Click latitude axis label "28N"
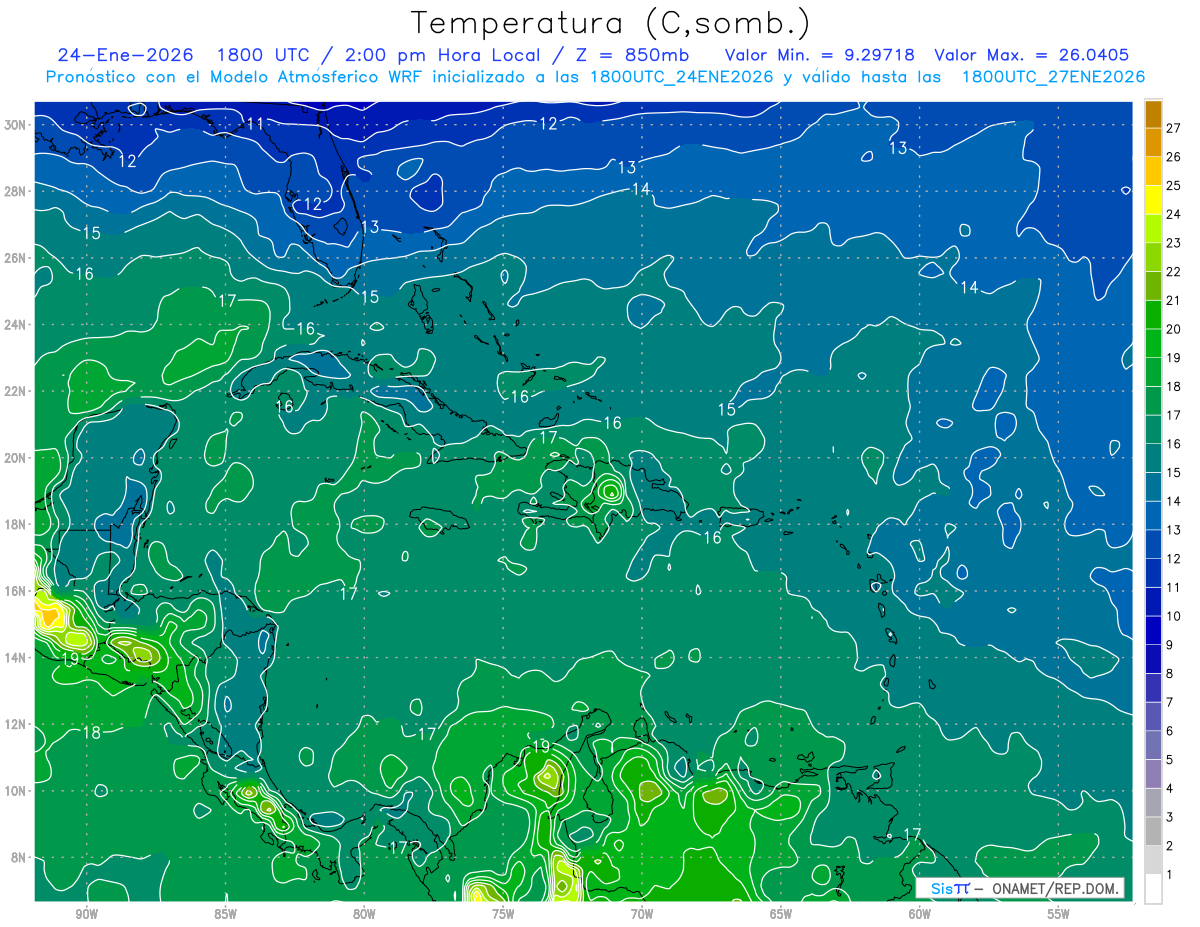Viewport: 1200px width, 927px height. [17, 191]
